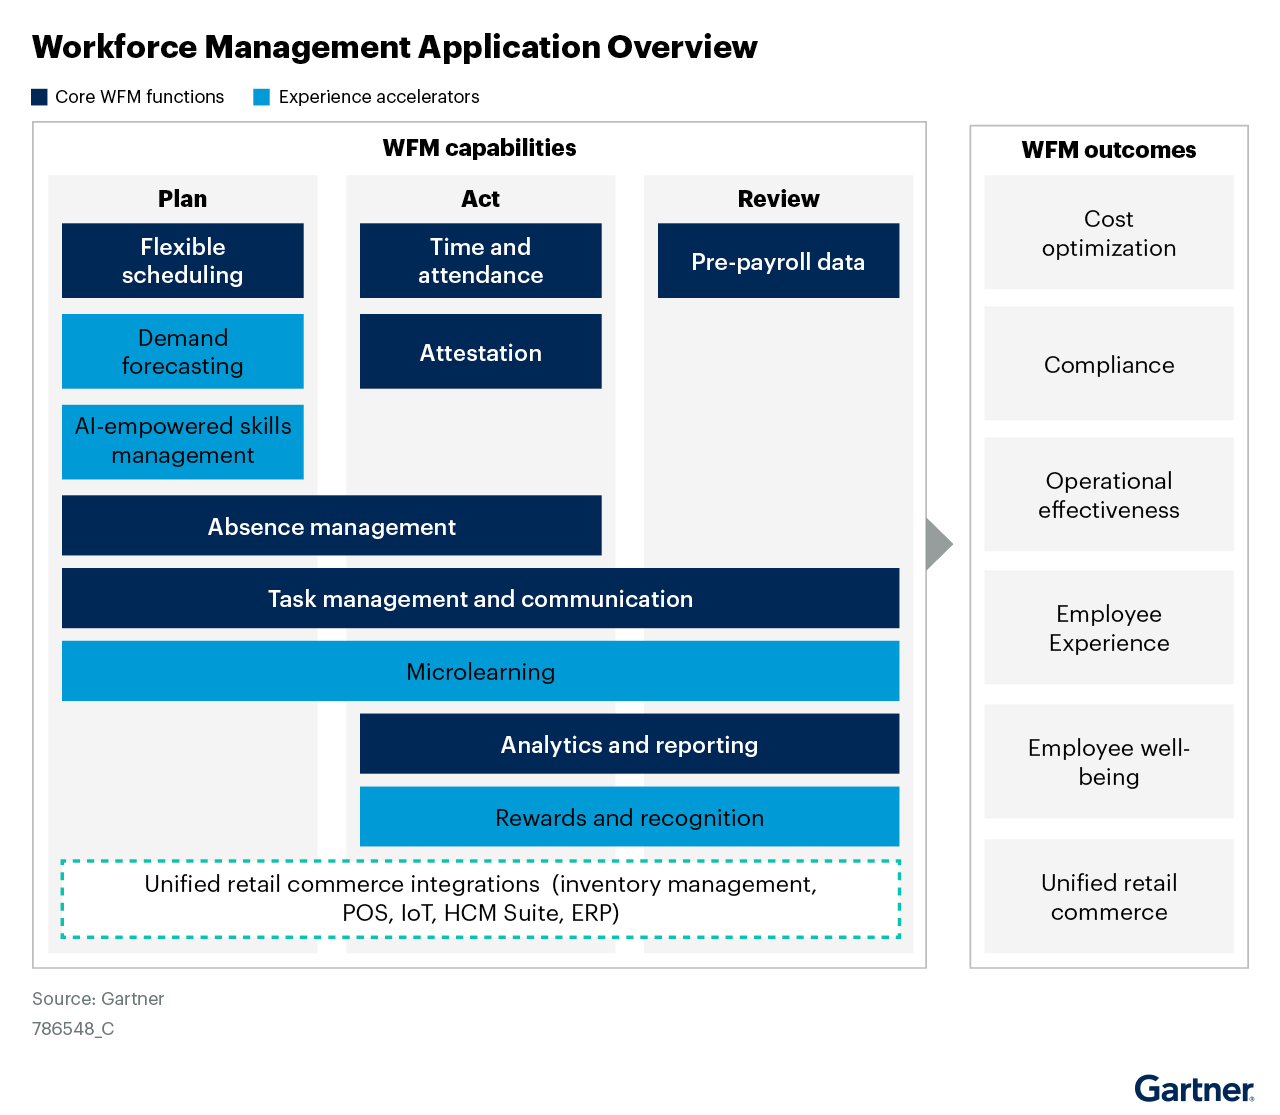Click the WFM outcomes heading
This screenshot has width=1280, height=1115.
(x=1109, y=150)
